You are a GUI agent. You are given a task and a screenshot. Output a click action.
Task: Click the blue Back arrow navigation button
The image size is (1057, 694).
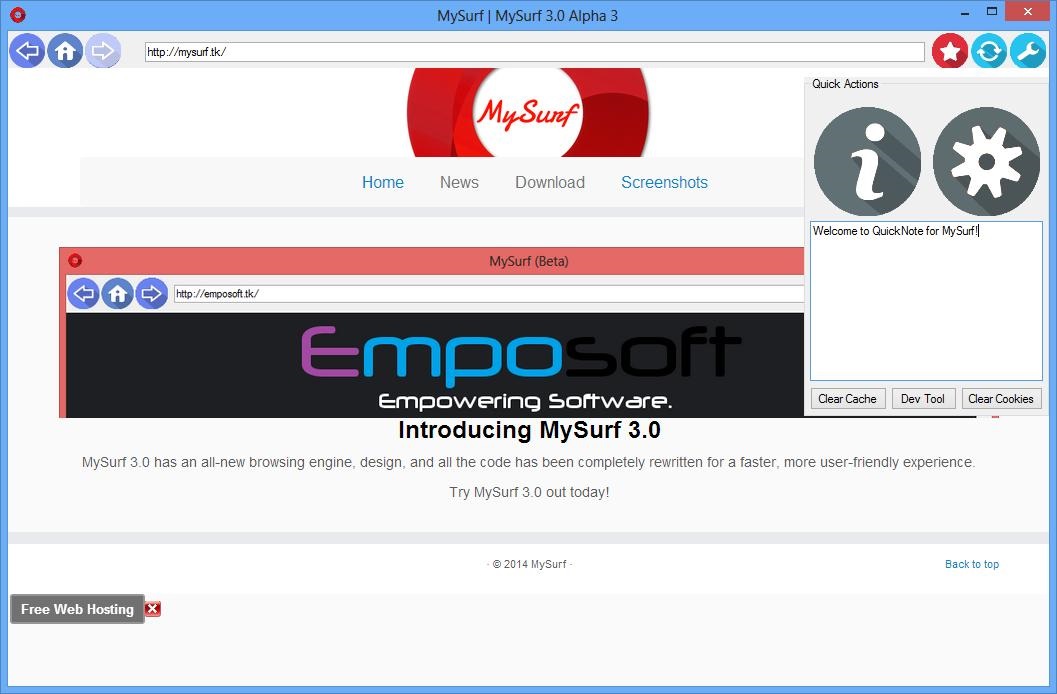pos(27,51)
